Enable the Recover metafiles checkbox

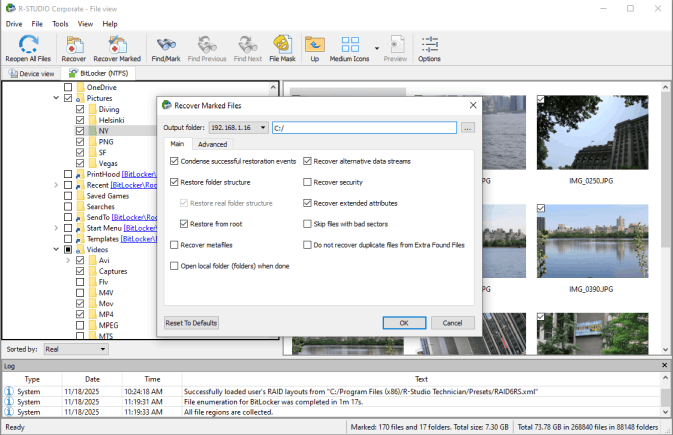coord(175,245)
